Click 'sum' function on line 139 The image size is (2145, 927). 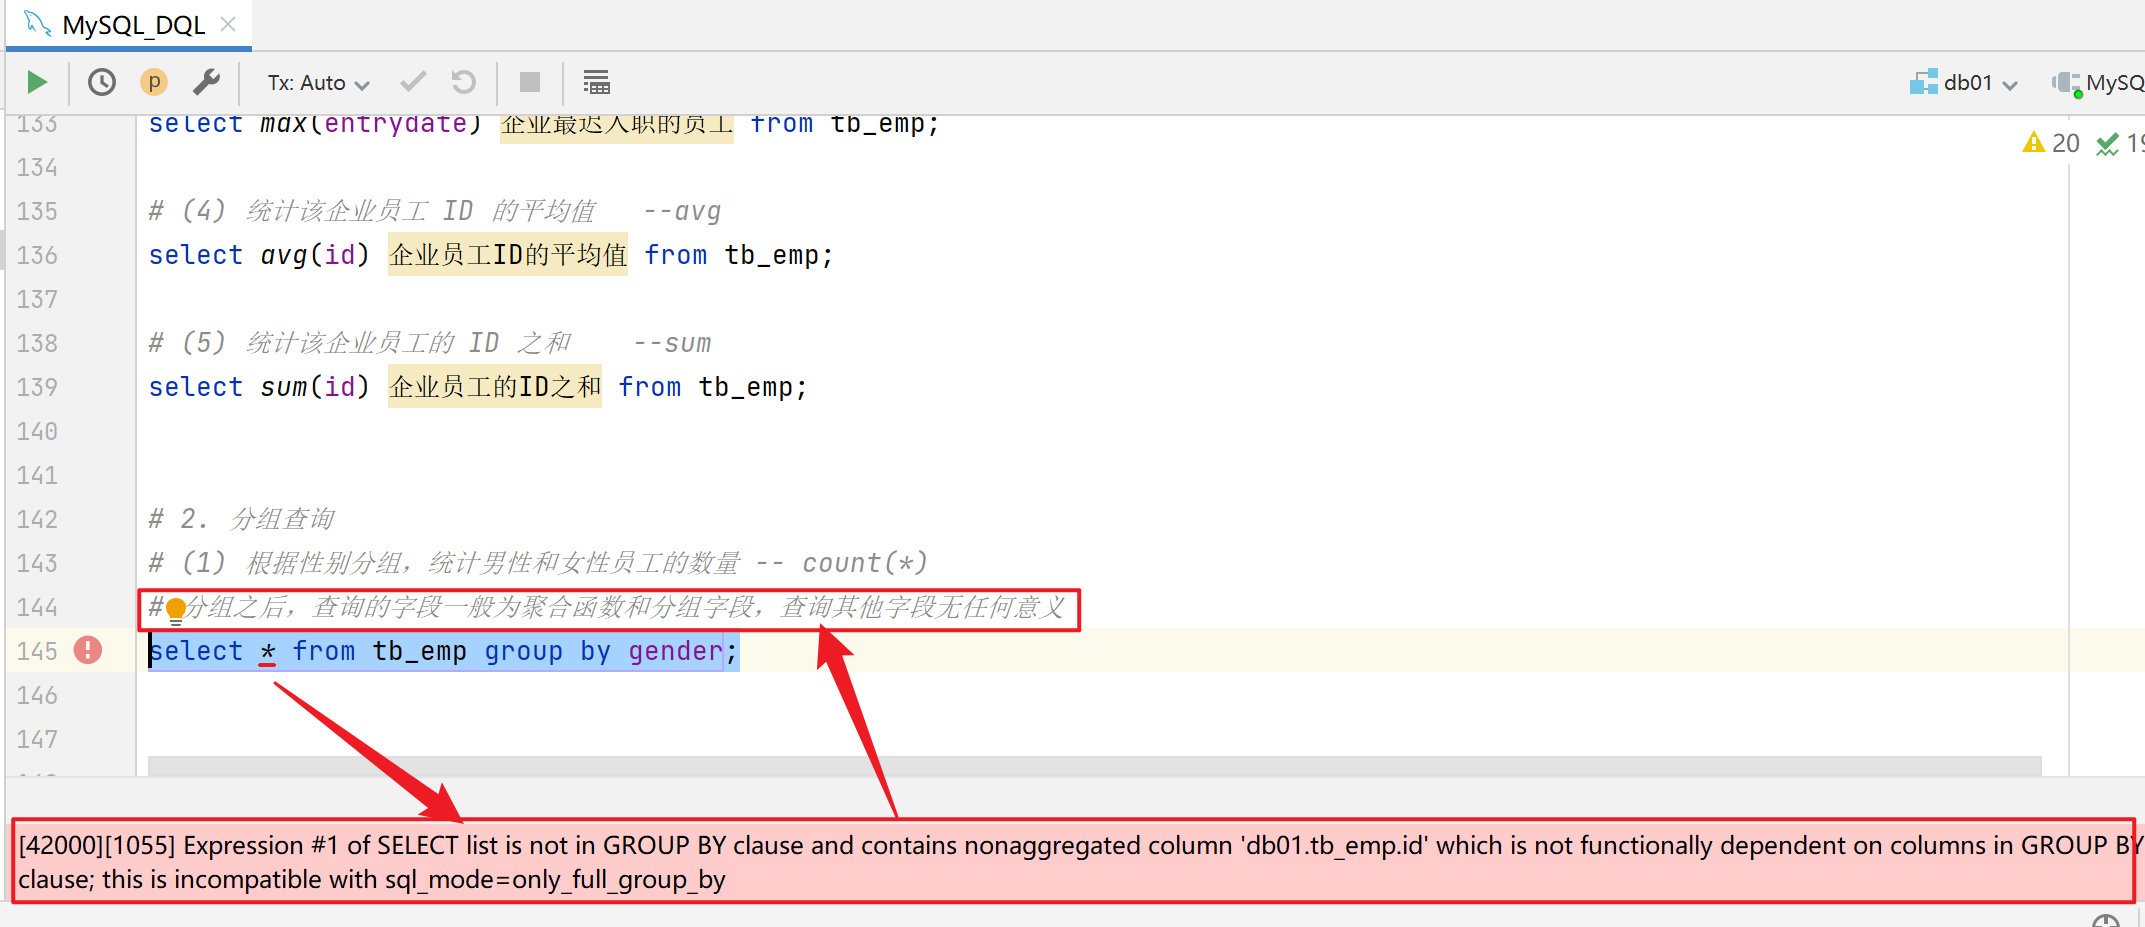click(283, 387)
